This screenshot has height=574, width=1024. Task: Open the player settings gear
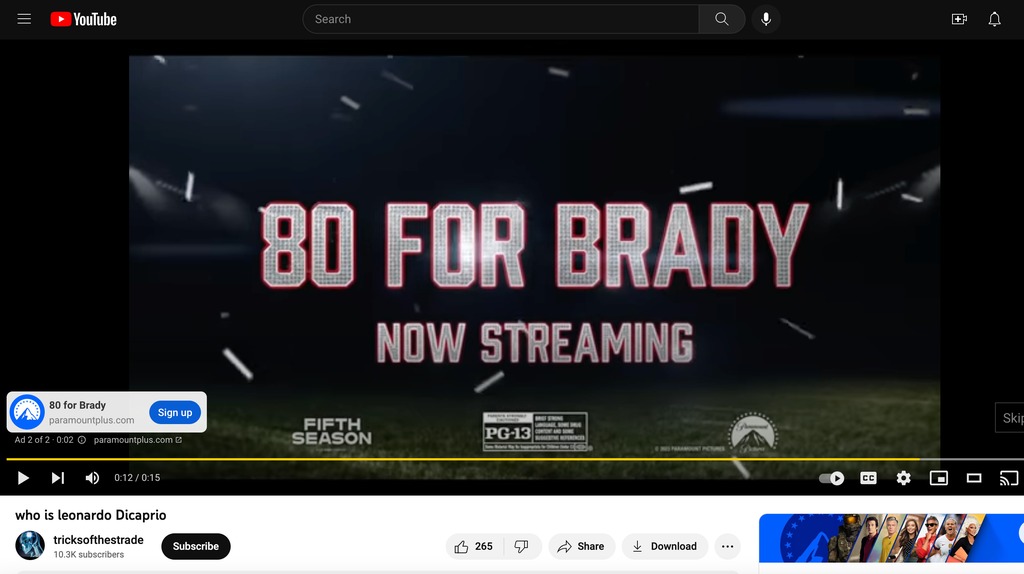tap(903, 478)
